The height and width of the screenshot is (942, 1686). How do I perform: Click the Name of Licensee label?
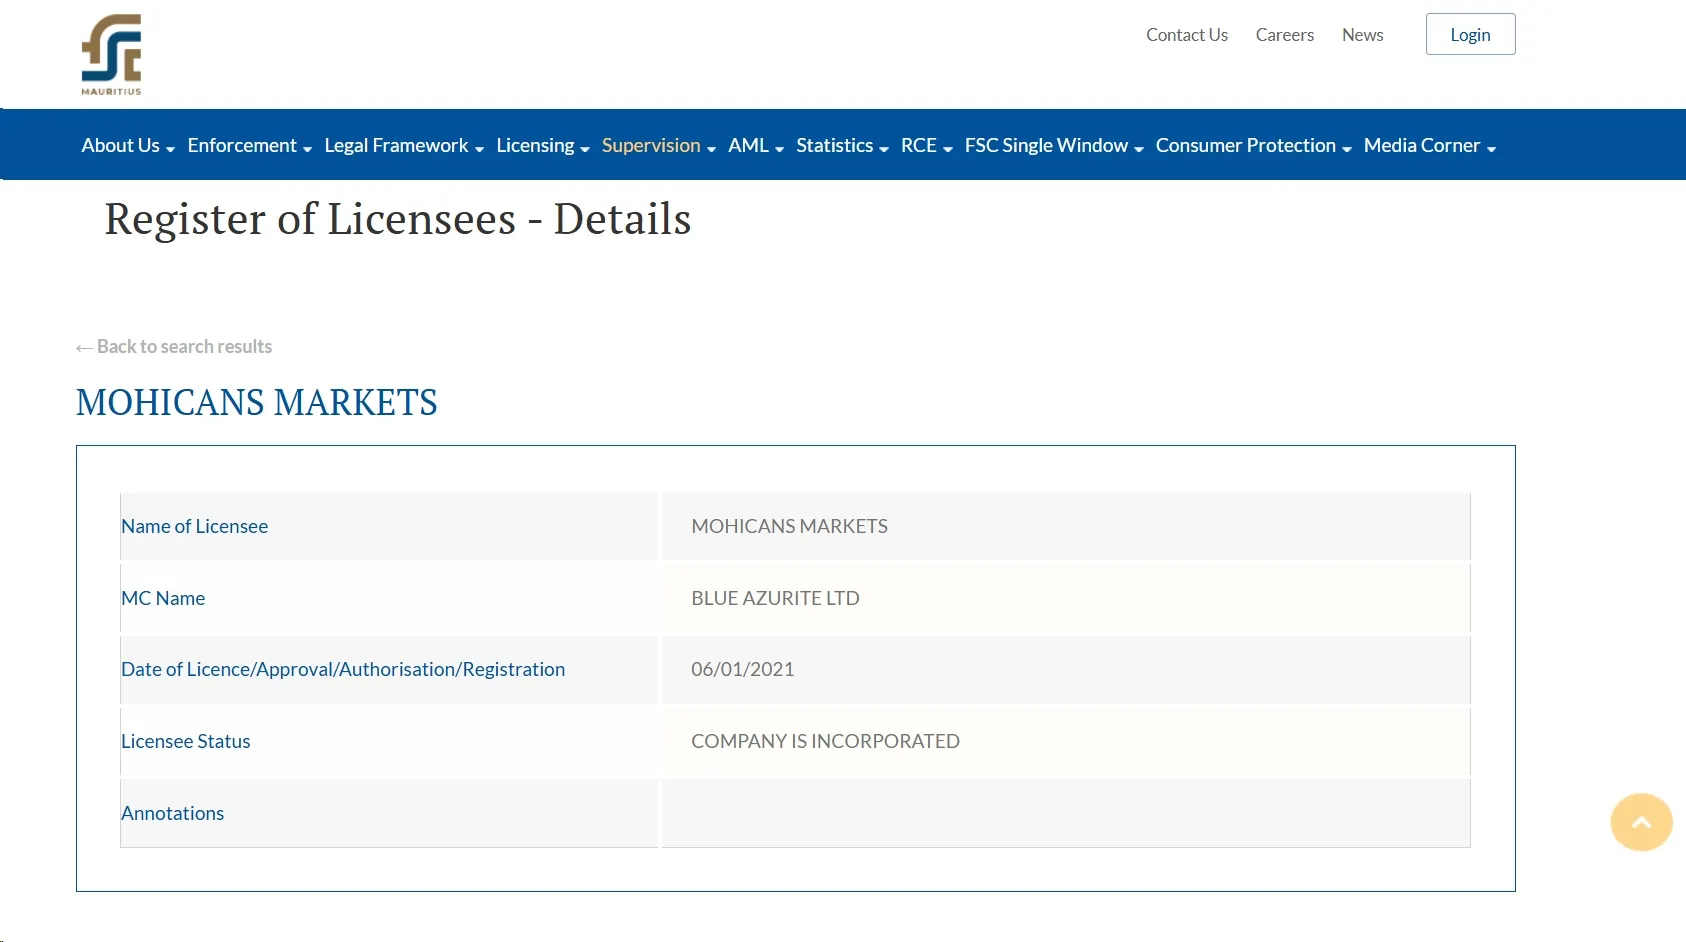point(195,527)
